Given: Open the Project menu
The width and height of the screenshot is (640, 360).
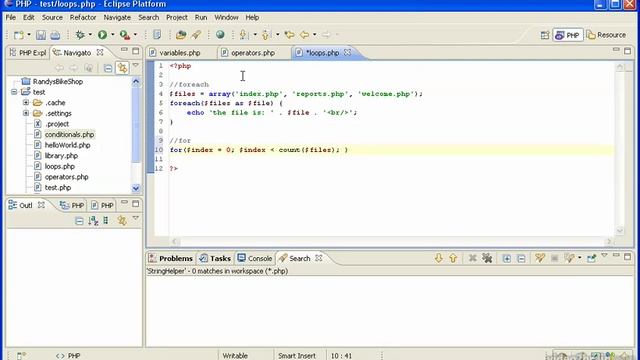Looking at the screenshot, I should [177, 18].
